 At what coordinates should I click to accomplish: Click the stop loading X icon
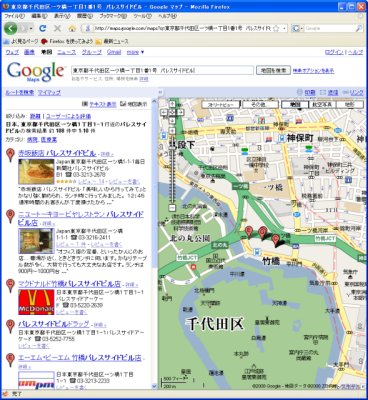[57, 29]
